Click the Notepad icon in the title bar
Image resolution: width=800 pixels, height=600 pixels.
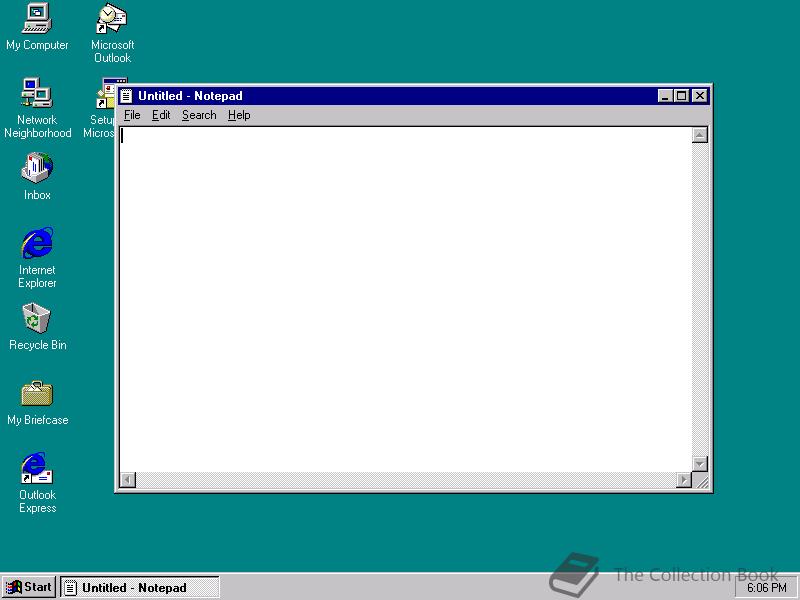pos(127,96)
